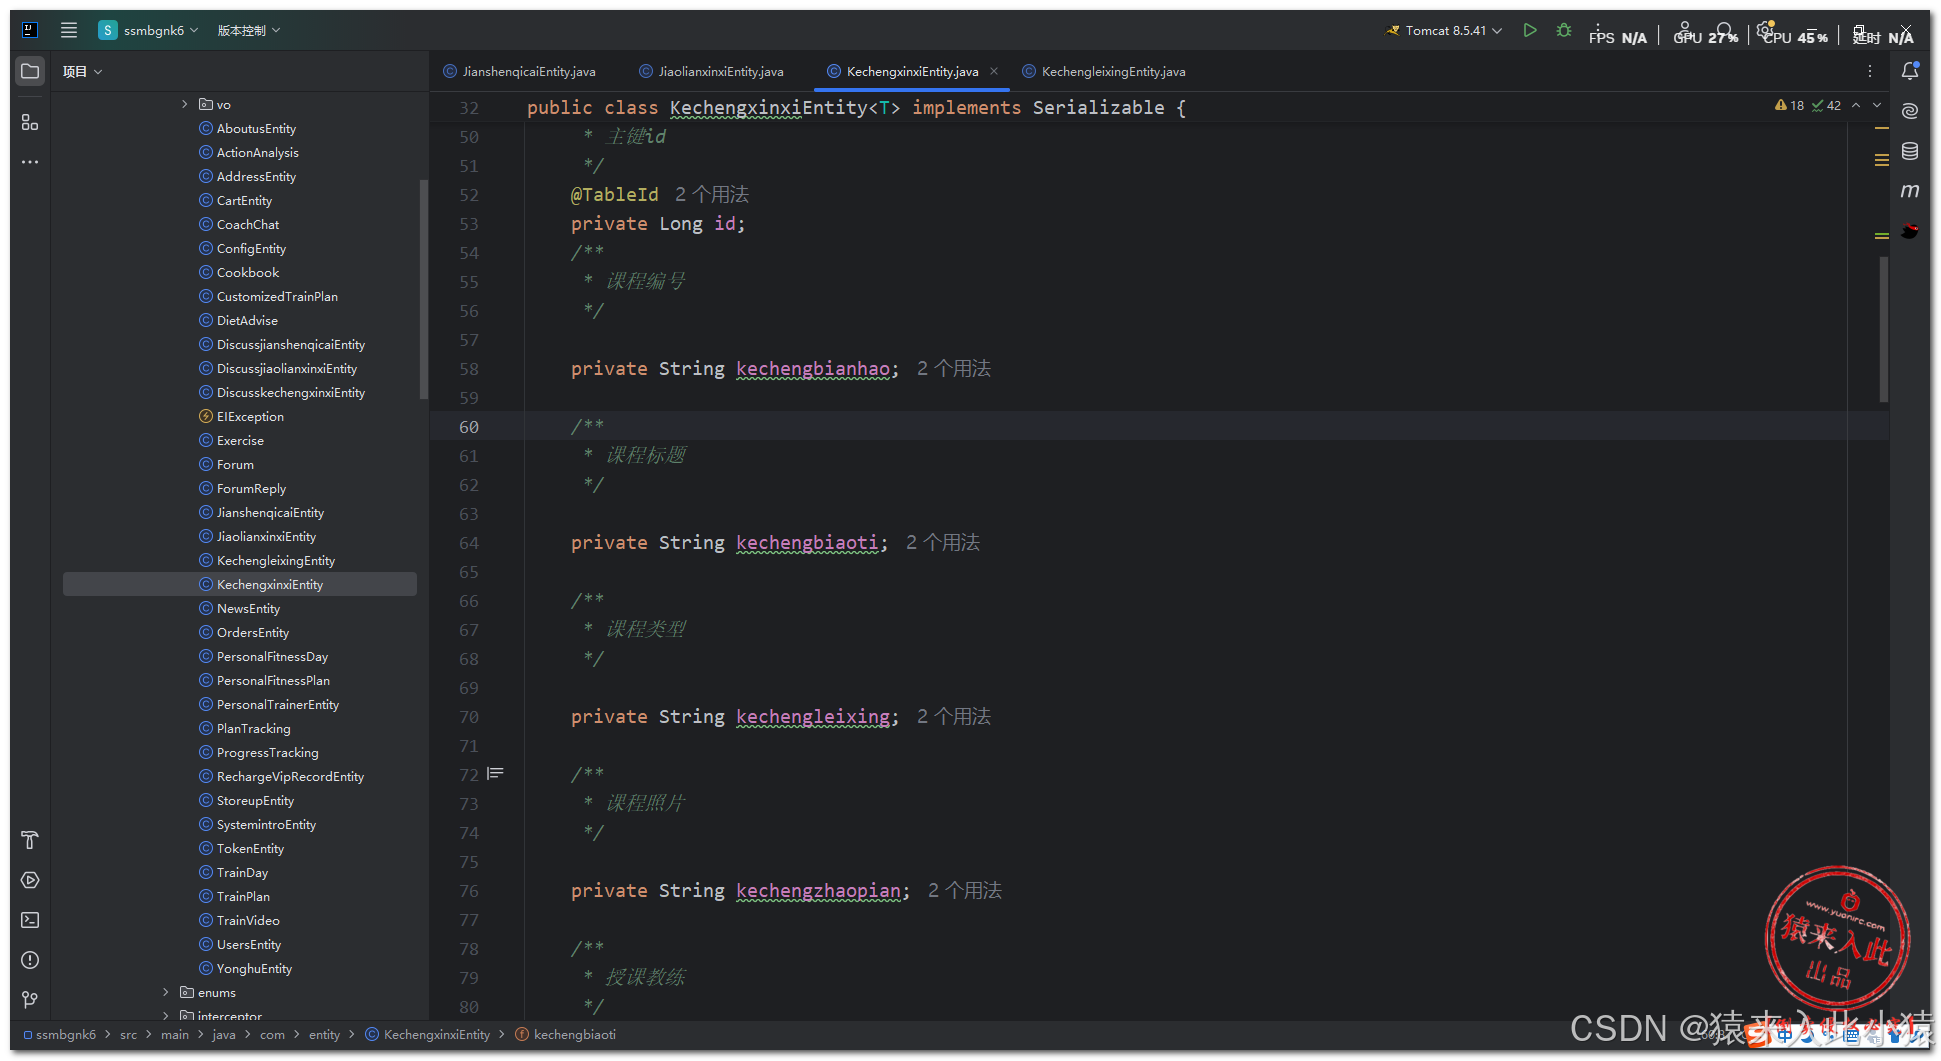1941x1061 pixels.
Task: Open the Structure tool window icon
Action: point(30,122)
